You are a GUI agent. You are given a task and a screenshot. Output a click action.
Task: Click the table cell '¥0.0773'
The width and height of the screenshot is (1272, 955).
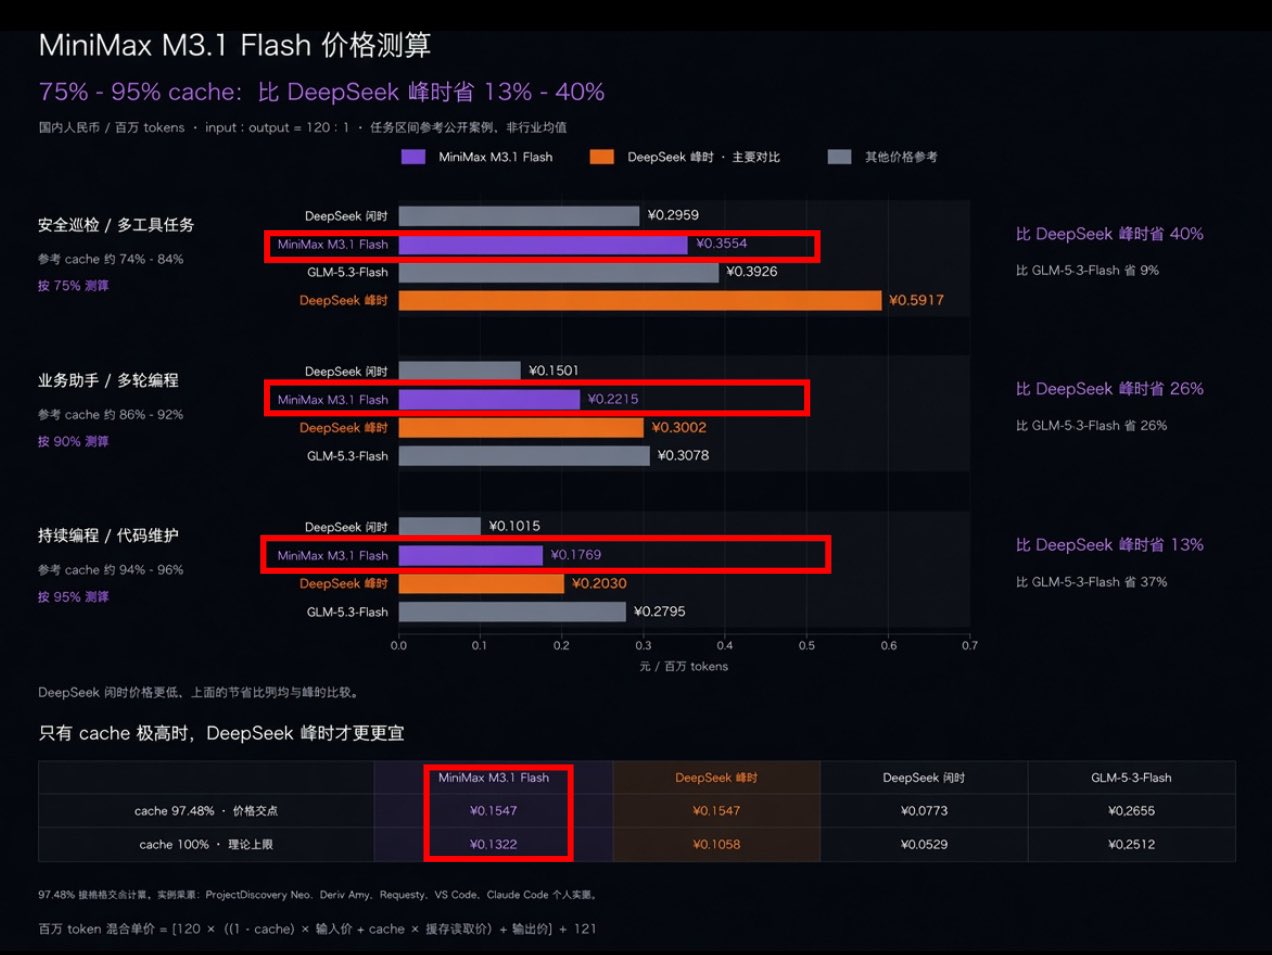tap(924, 811)
